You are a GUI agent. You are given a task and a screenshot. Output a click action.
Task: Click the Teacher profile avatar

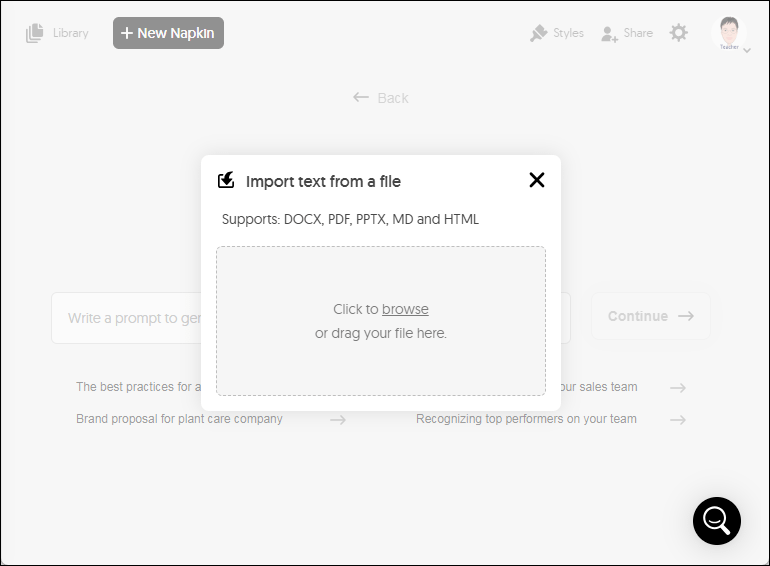coord(729,32)
